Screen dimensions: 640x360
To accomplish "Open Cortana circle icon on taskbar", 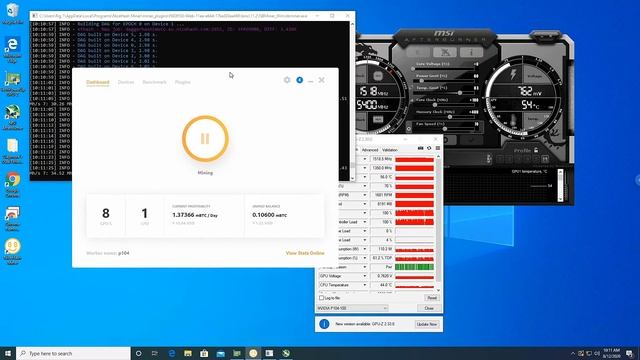I will click(x=138, y=353).
